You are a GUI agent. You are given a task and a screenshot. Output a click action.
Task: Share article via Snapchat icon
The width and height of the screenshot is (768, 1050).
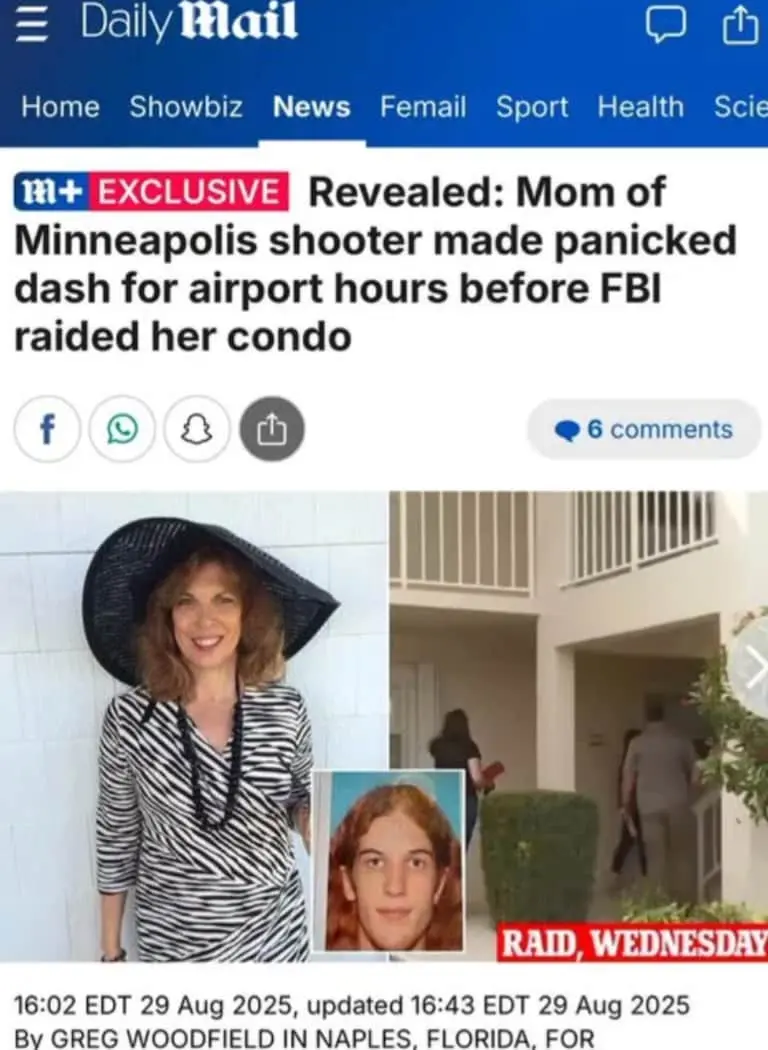[x=197, y=429]
